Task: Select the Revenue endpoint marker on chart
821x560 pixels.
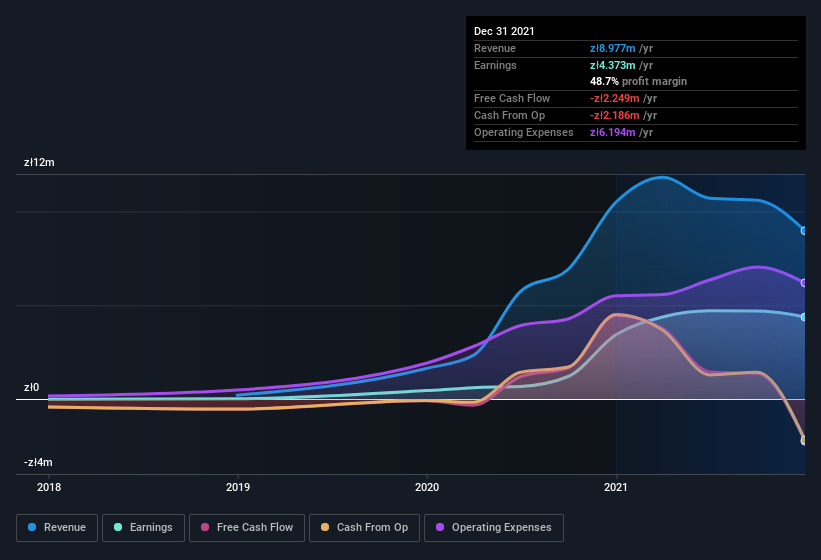Action: click(x=804, y=230)
